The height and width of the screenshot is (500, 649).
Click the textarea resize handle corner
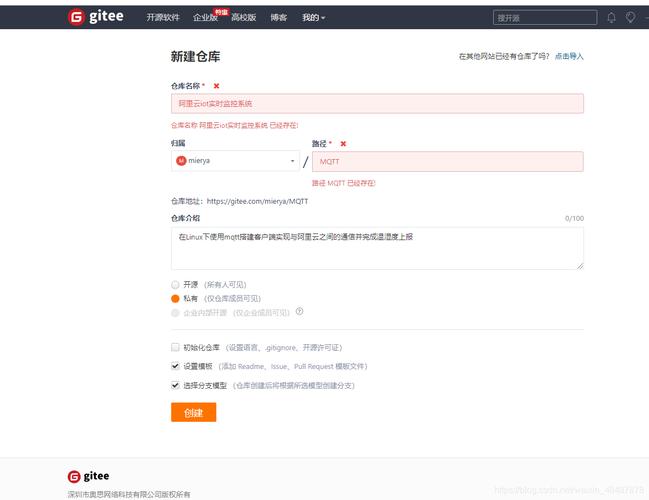tap(580, 266)
